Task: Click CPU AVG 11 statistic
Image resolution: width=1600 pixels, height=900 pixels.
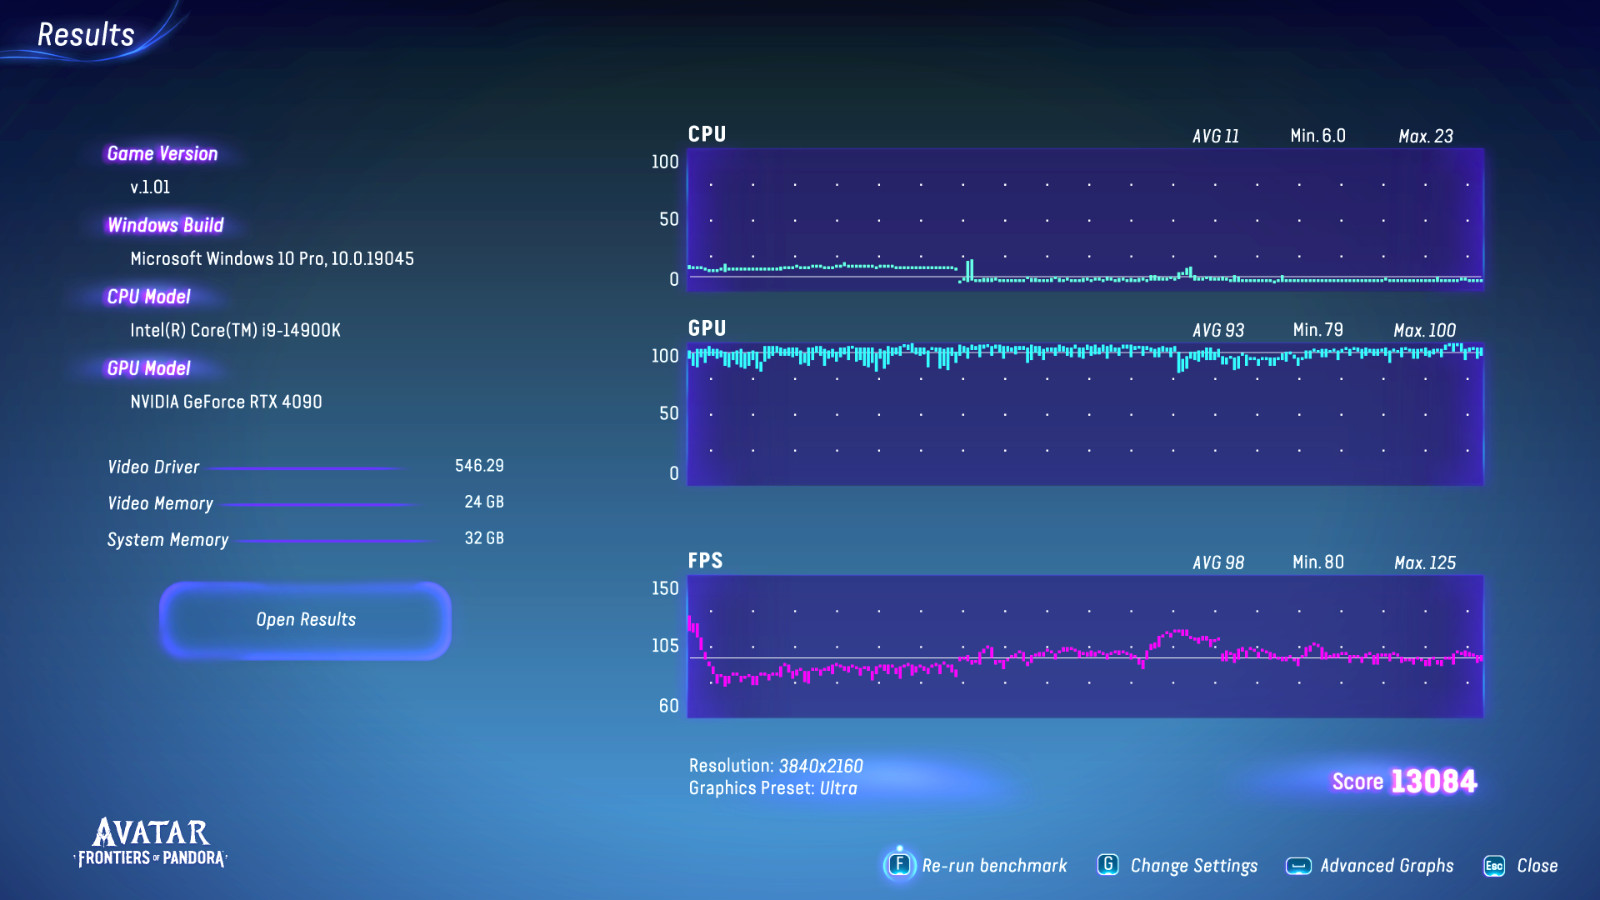Action: [1215, 136]
